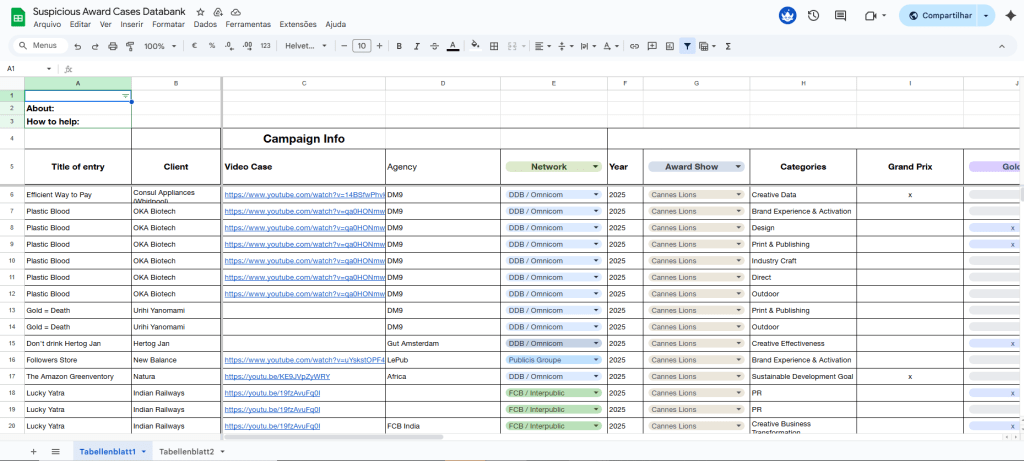Open dropdown arrow beside Compartilhar

pyautogui.click(x=986, y=16)
